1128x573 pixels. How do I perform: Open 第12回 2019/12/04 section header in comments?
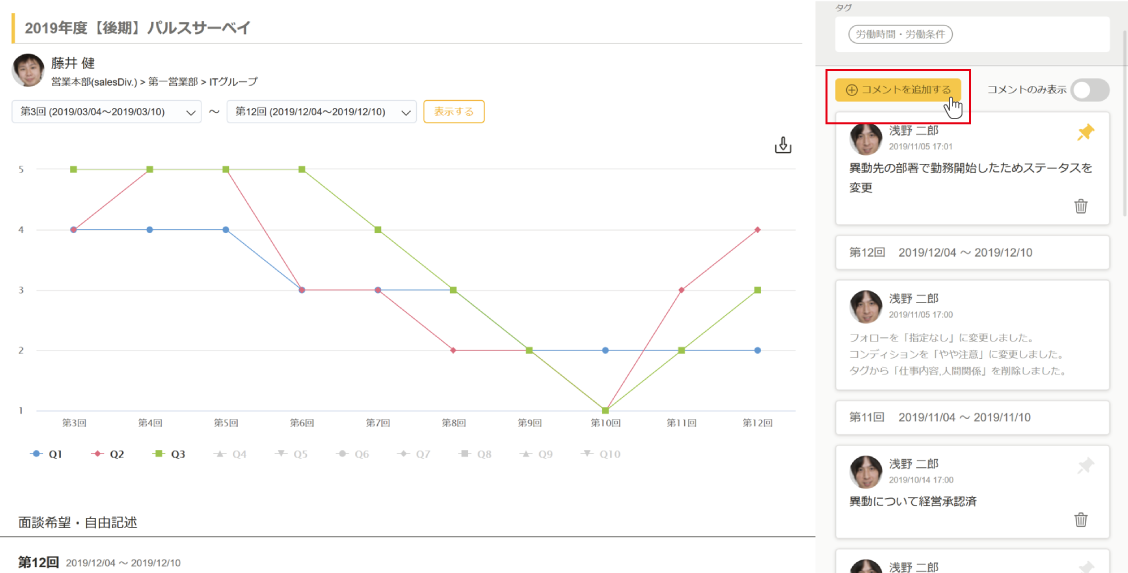coord(972,253)
